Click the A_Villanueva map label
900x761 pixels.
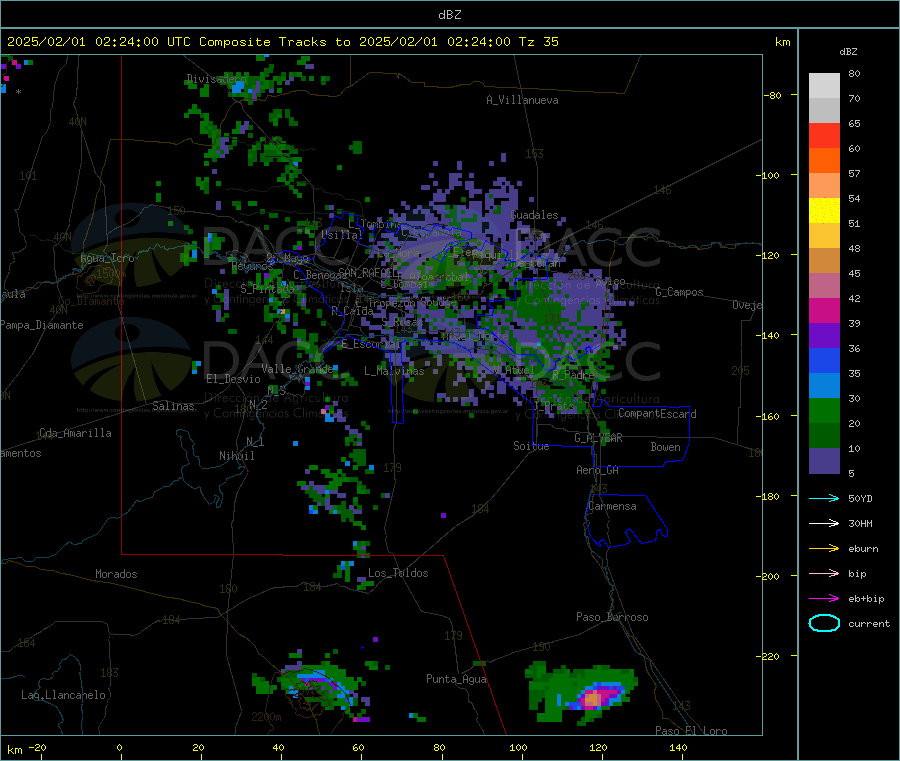pos(522,100)
